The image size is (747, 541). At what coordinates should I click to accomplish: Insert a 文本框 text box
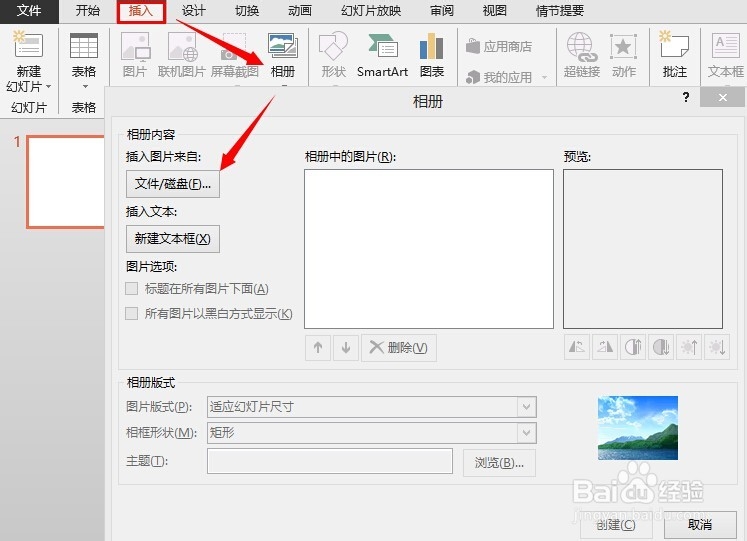(x=726, y=55)
